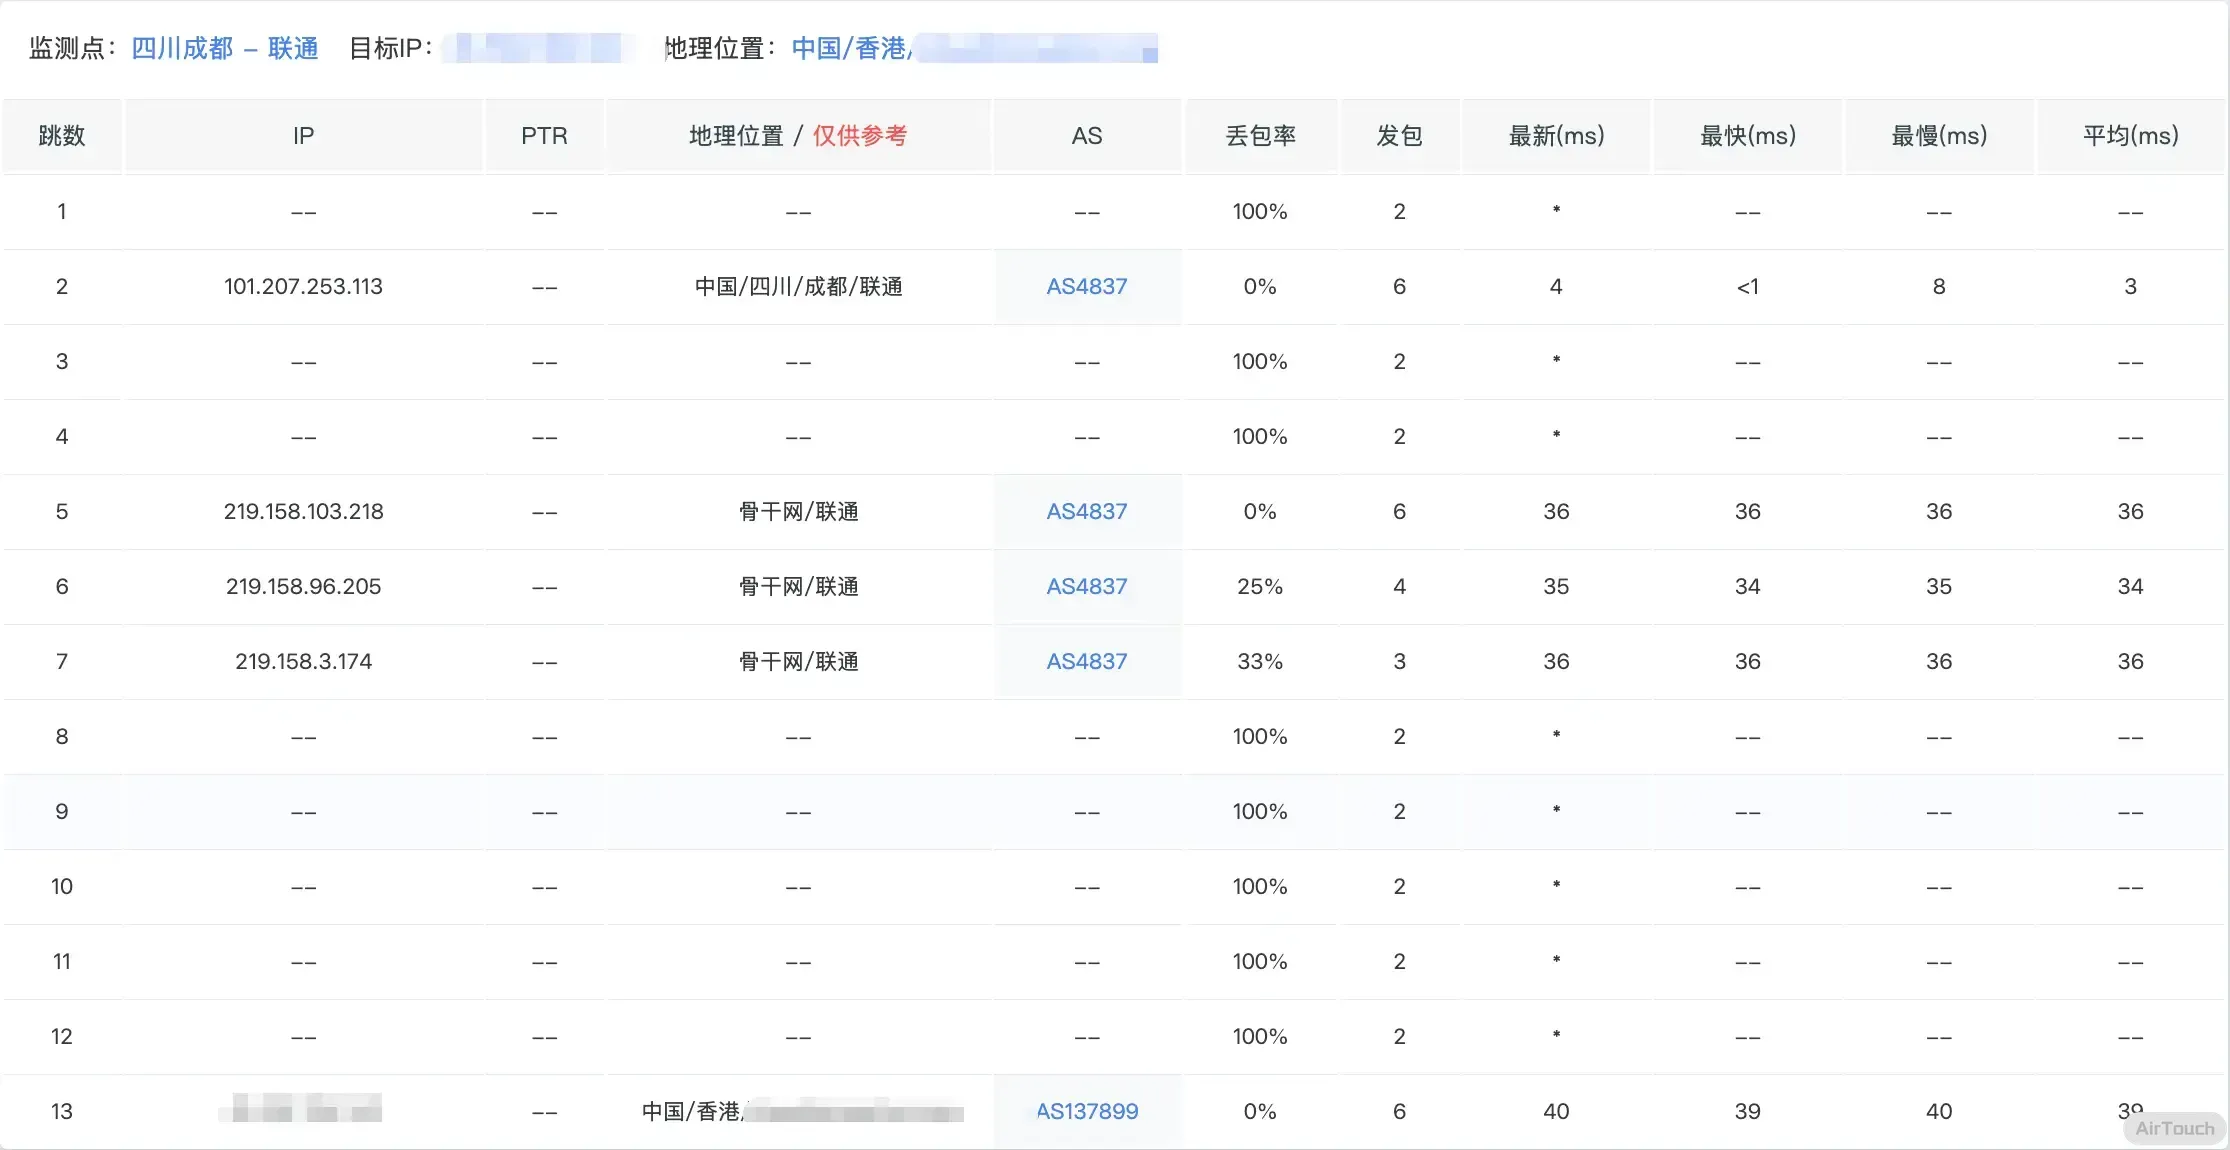This screenshot has width=2230, height=1150.
Task: Open the AS137899 link in hop 13
Action: click(x=1086, y=1112)
